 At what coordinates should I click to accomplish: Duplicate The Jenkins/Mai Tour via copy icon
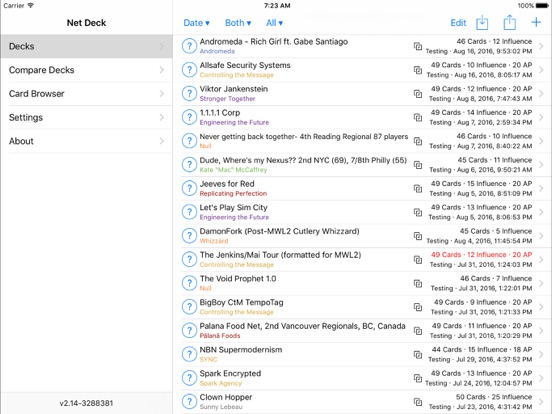(x=418, y=259)
